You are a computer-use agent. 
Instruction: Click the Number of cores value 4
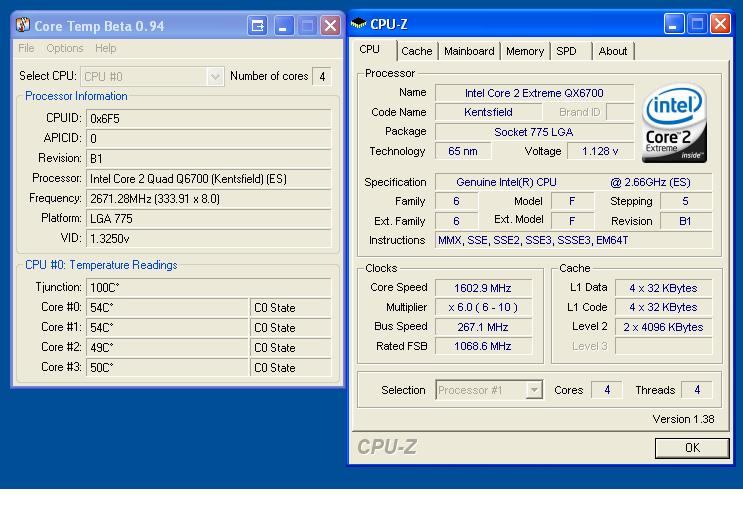[x=322, y=76]
